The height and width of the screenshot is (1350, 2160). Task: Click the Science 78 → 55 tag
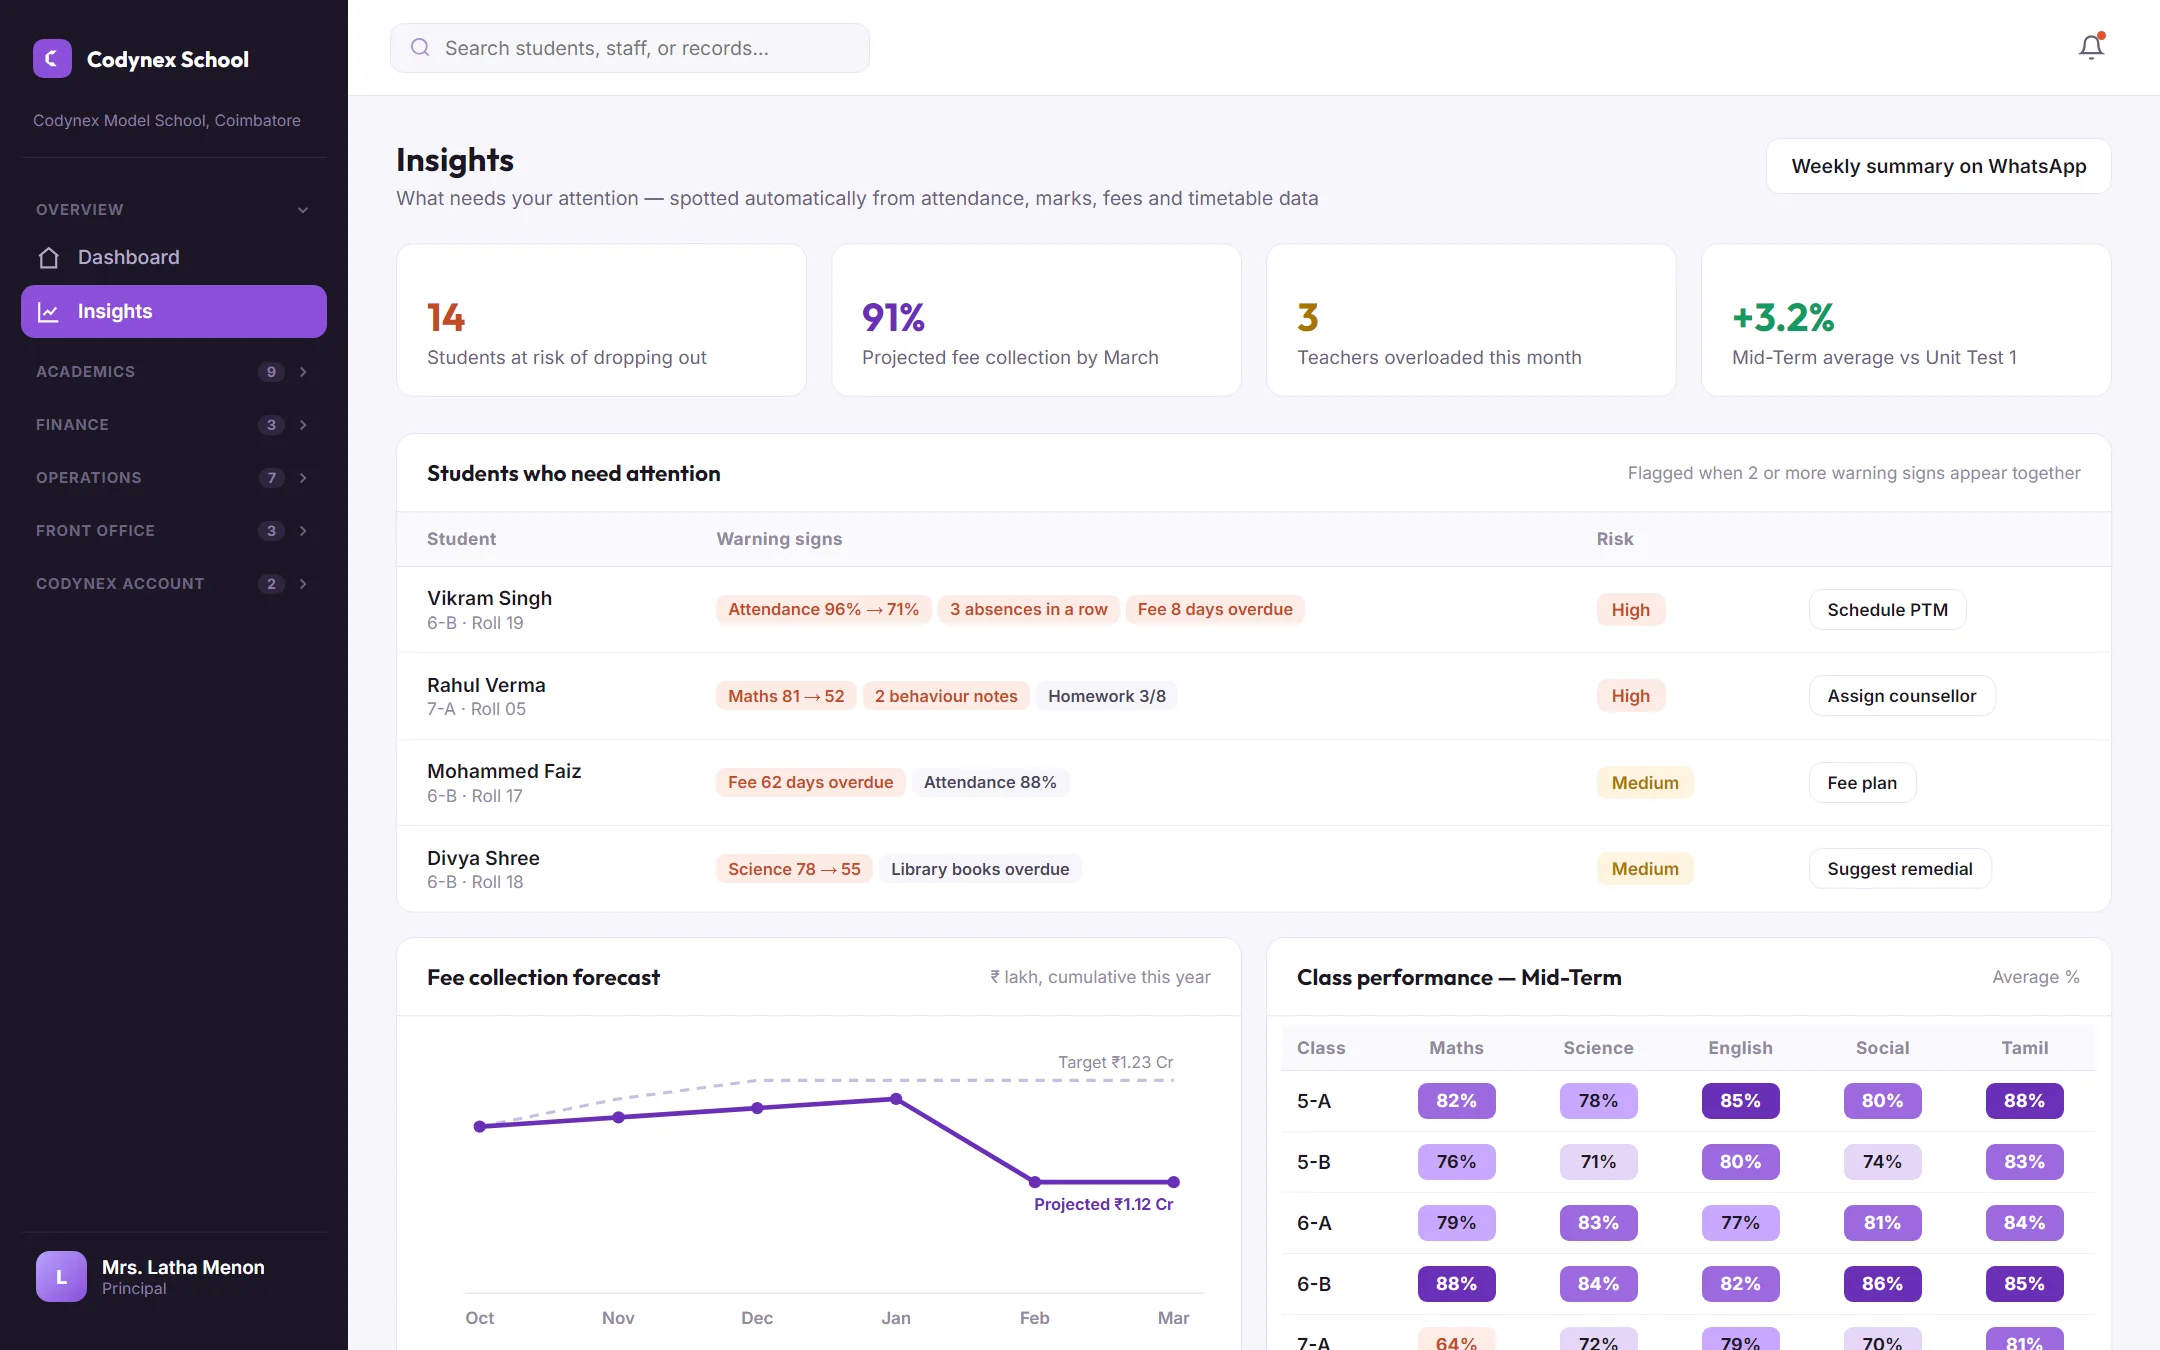coord(794,869)
